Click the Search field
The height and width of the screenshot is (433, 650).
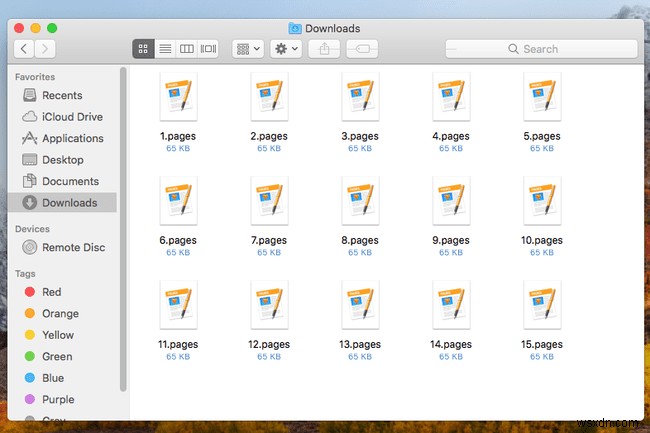[x=541, y=48]
